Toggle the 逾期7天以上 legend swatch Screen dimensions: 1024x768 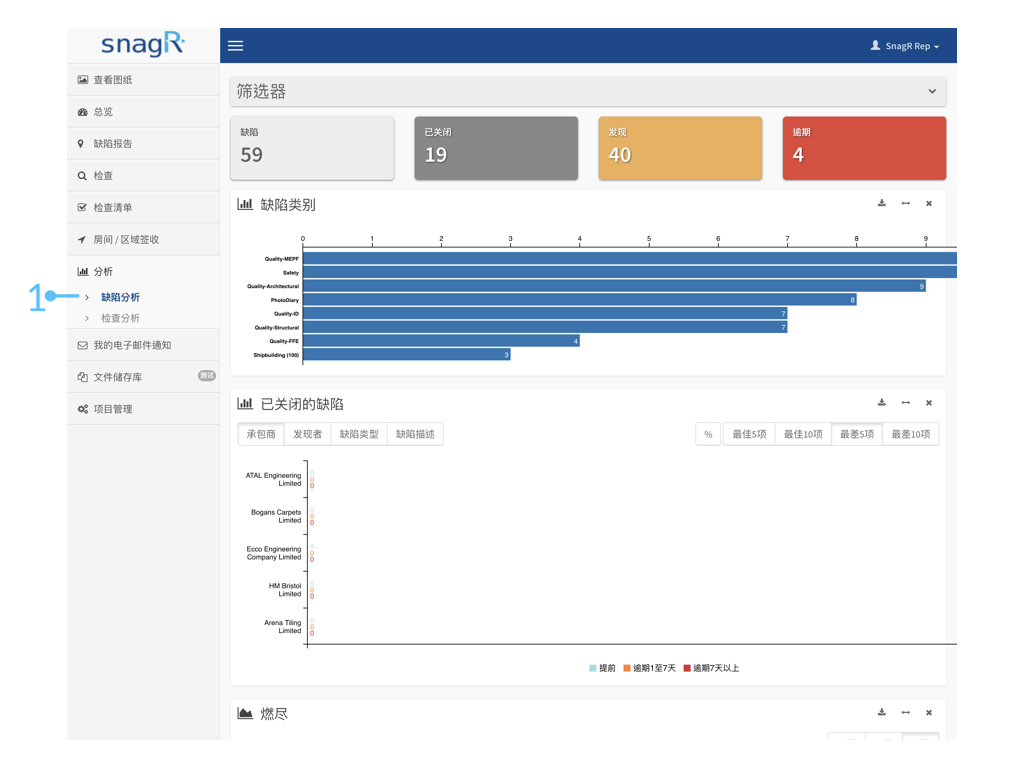687,668
